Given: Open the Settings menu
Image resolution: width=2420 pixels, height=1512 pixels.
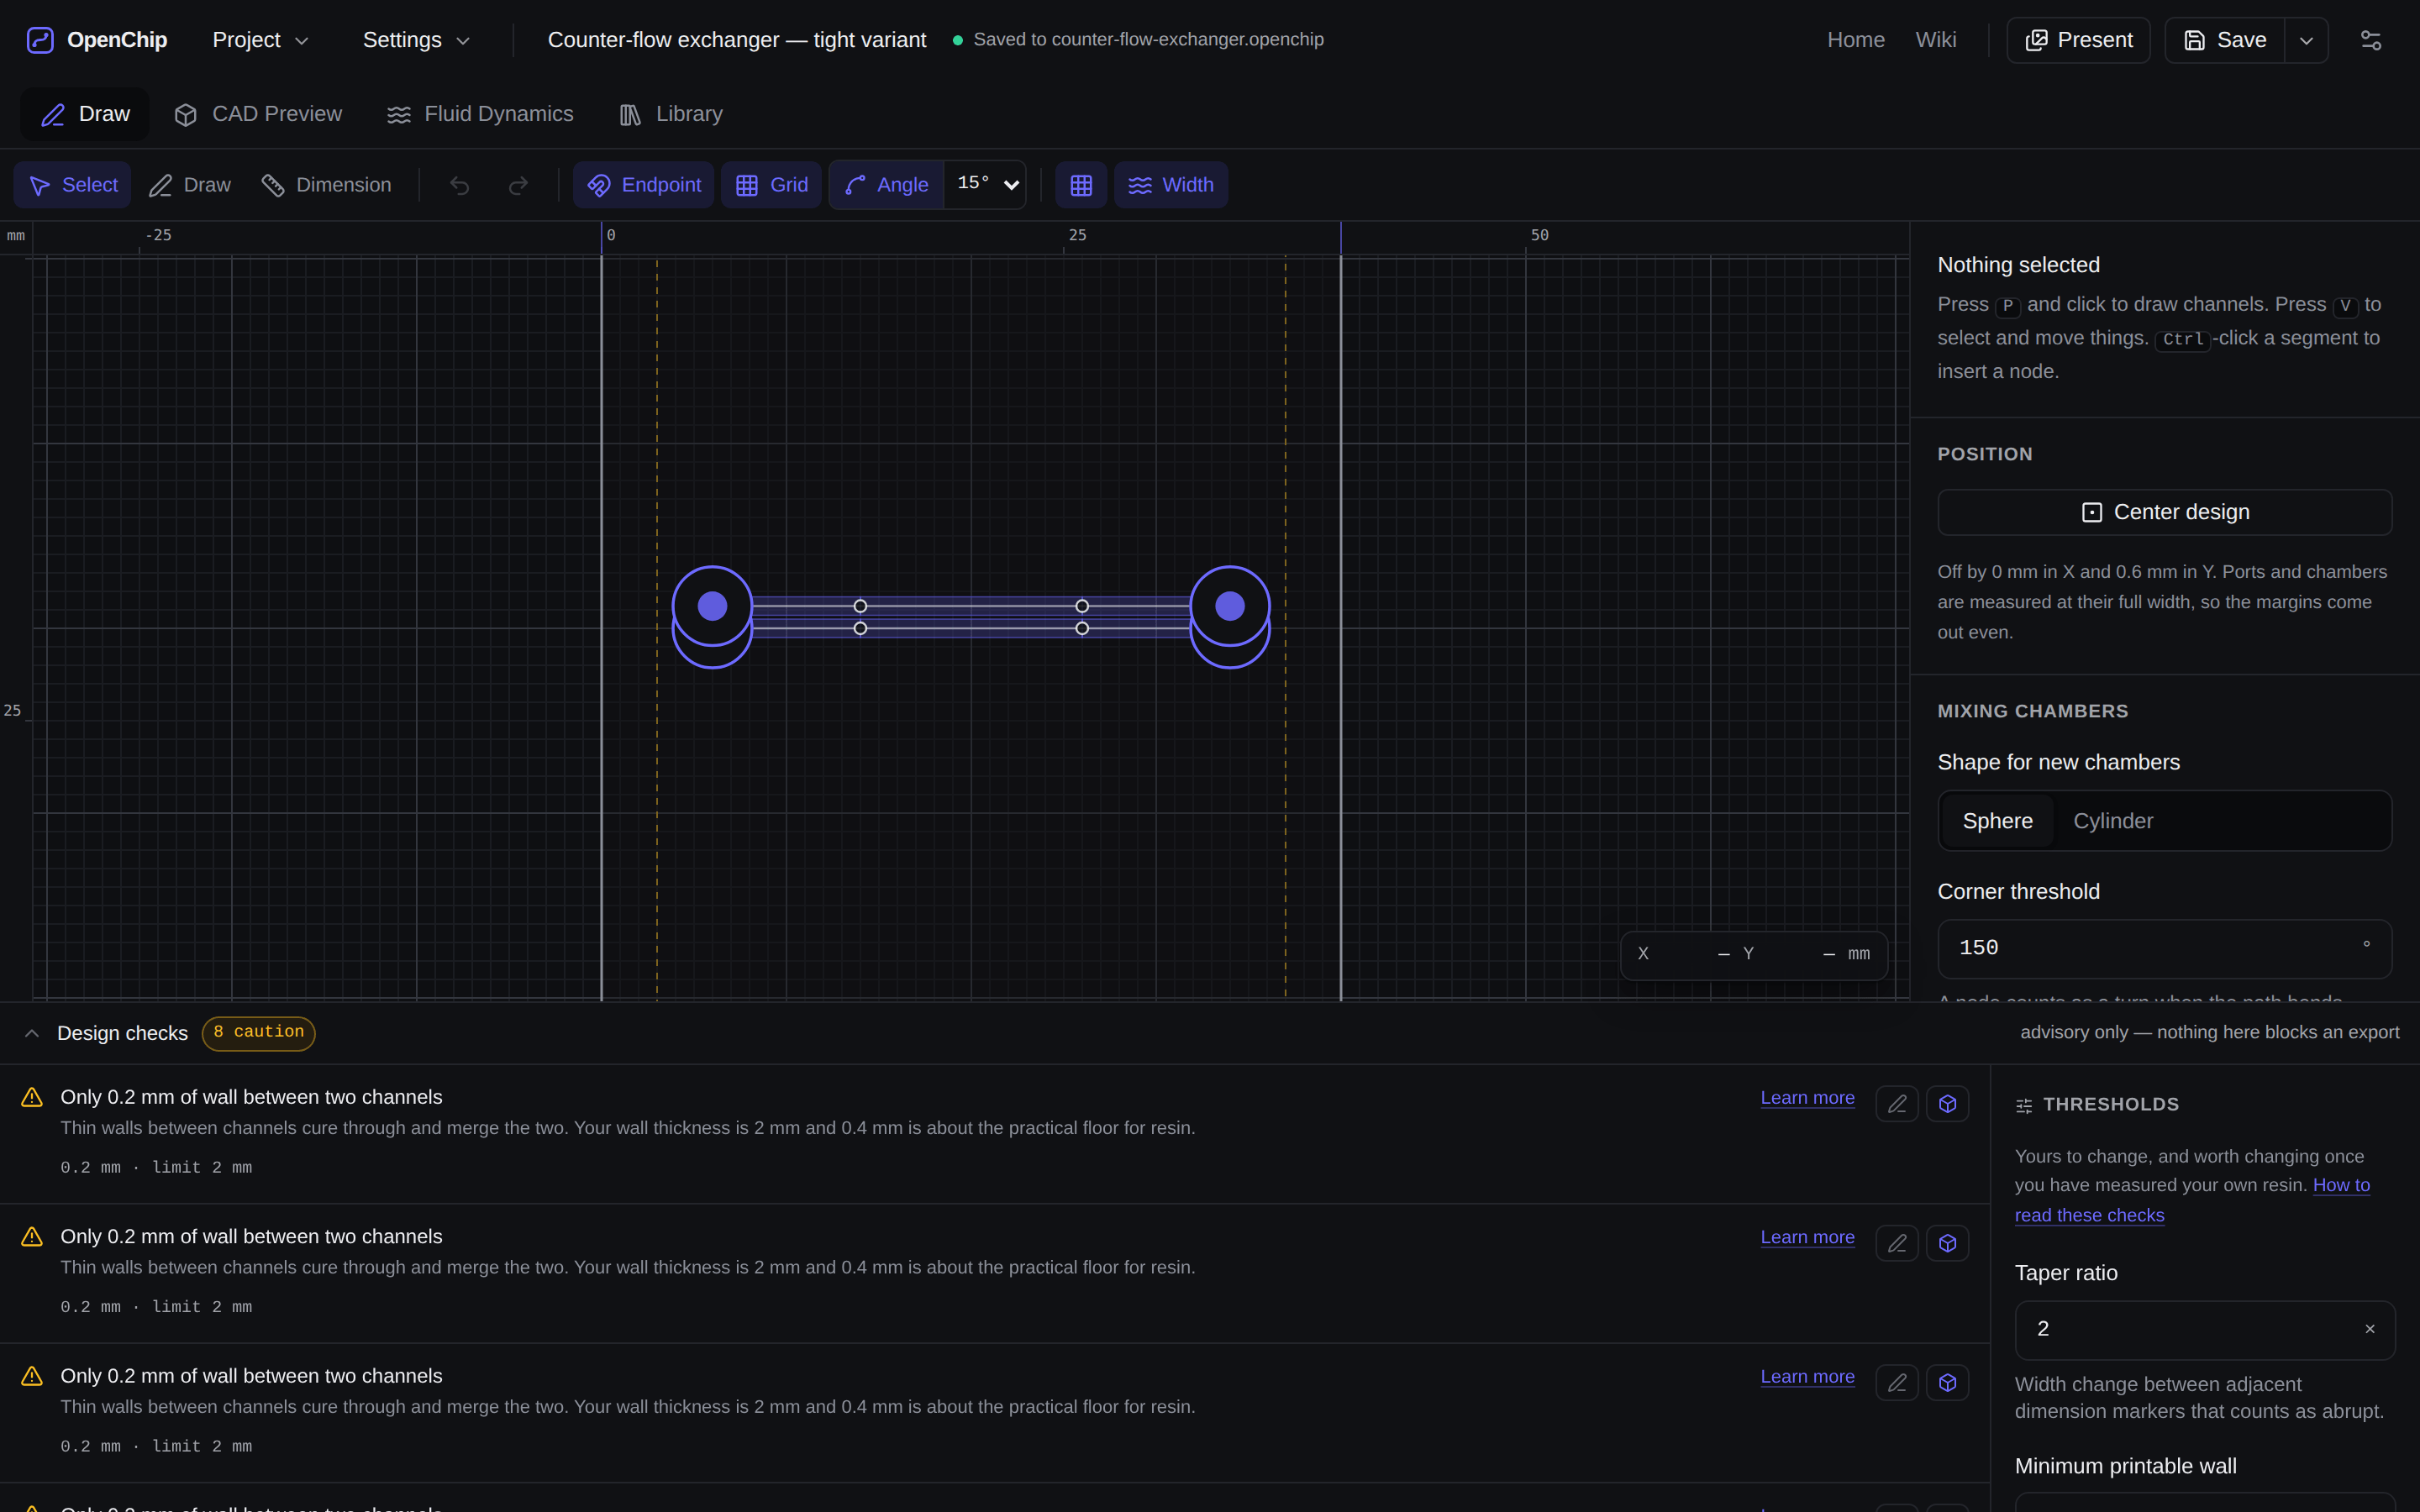Looking at the screenshot, I should (x=416, y=40).
